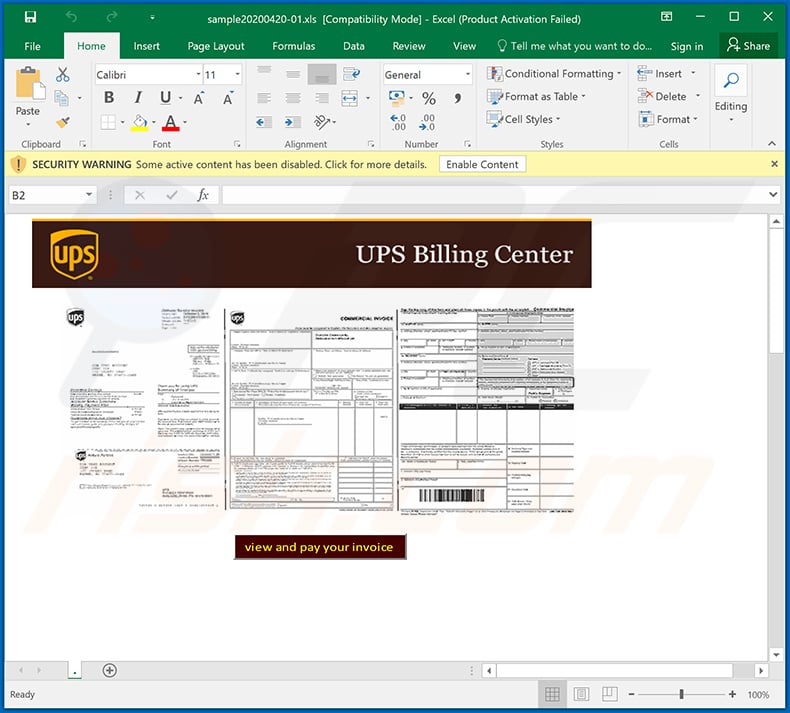Open Cell Styles menu
790x713 pixels.
(x=523, y=119)
